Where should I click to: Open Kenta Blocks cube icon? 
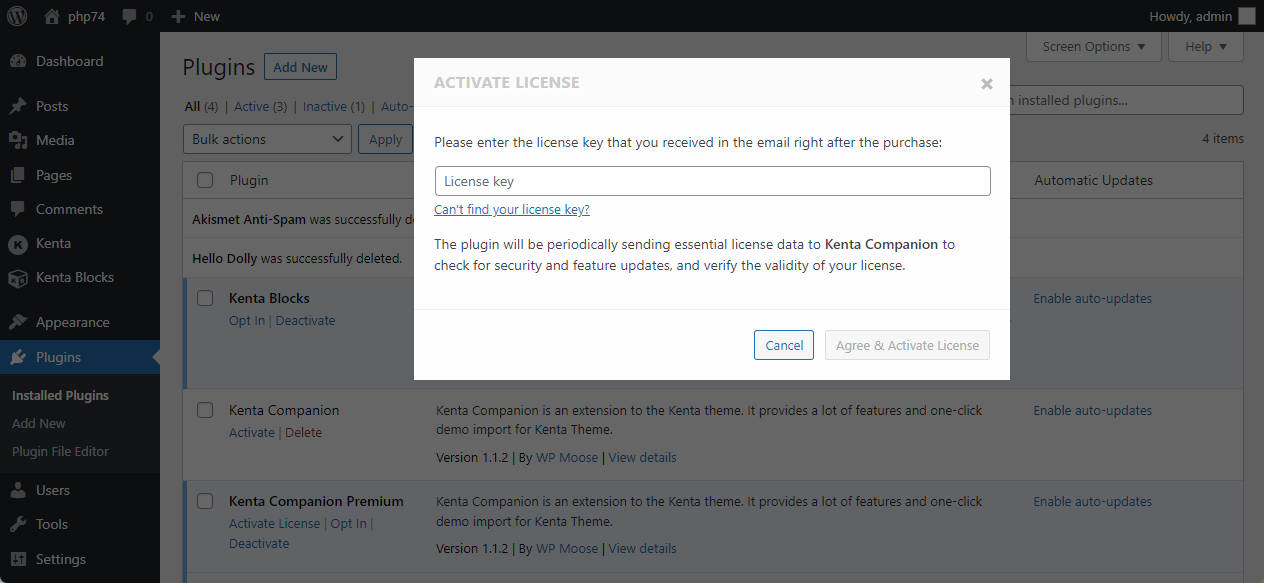coord(18,277)
